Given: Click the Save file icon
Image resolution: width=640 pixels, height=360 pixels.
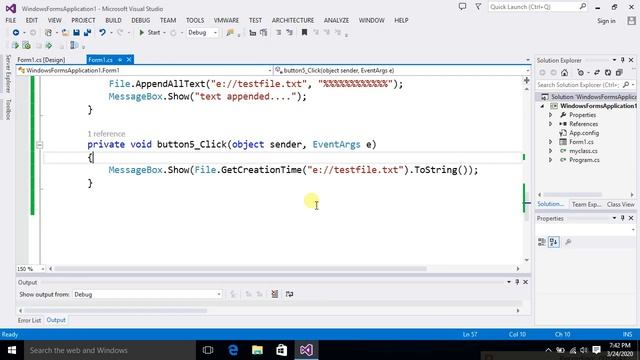Looking at the screenshot, I should (x=76, y=33).
